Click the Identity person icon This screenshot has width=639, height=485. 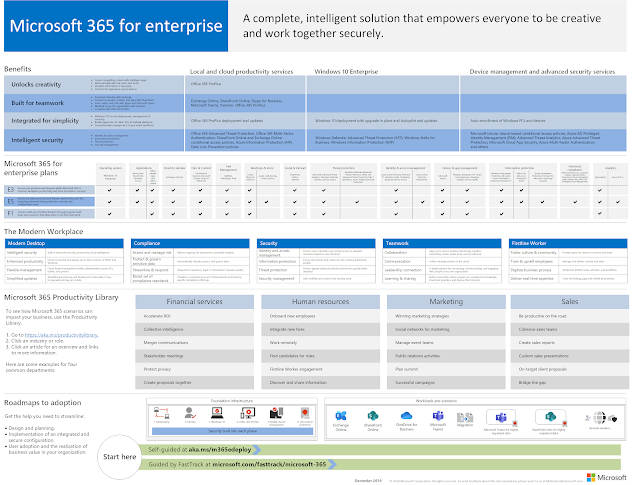click(x=189, y=413)
